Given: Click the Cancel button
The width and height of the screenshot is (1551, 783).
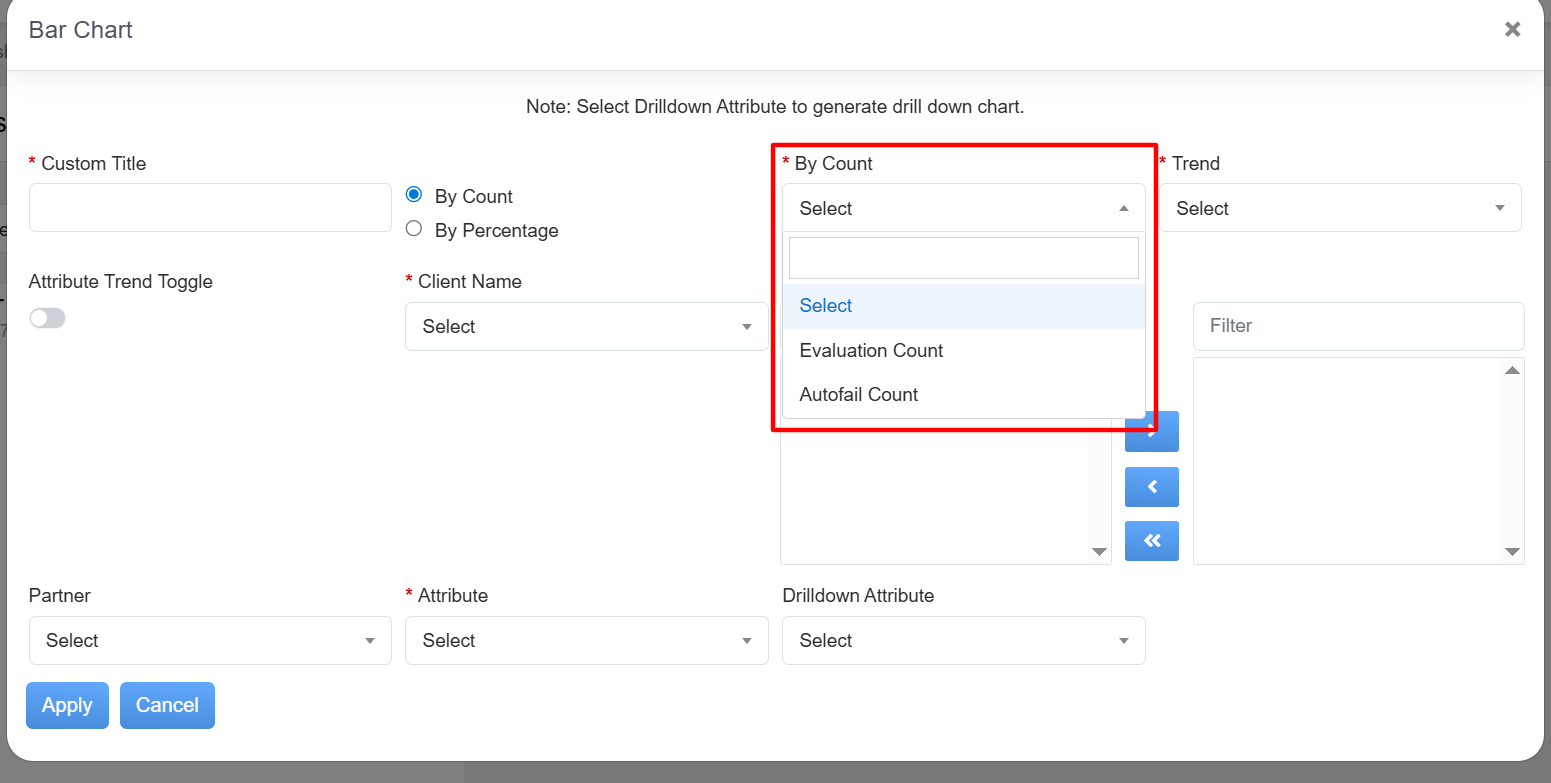Looking at the screenshot, I should tap(167, 706).
